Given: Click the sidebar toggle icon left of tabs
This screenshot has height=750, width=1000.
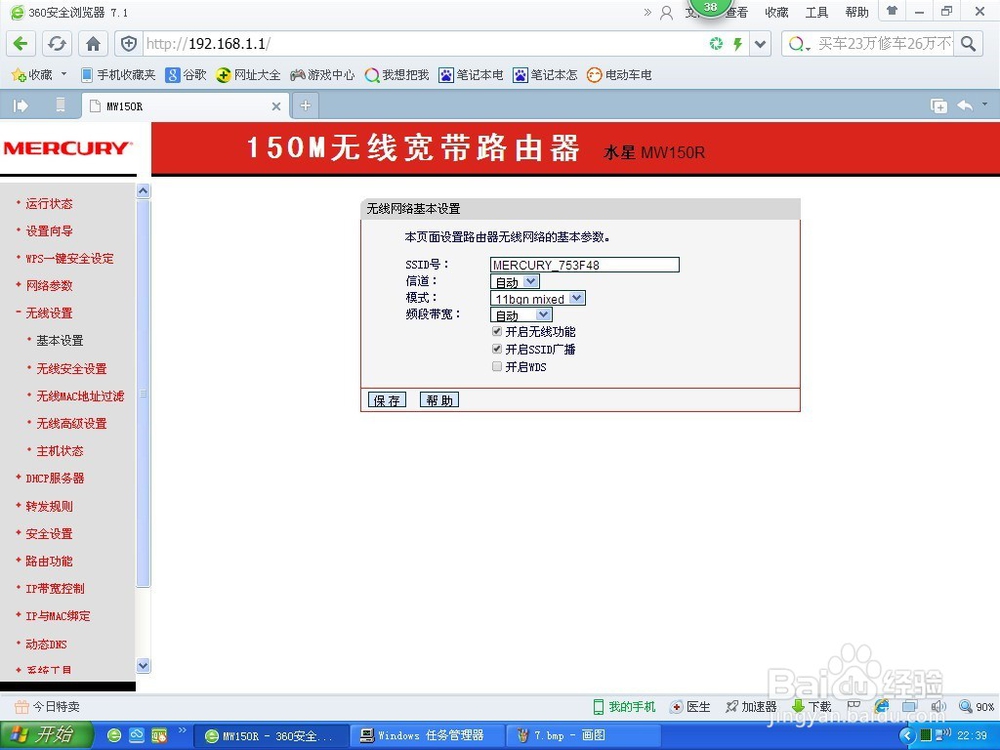Looking at the screenshot, I should [20, 106].
